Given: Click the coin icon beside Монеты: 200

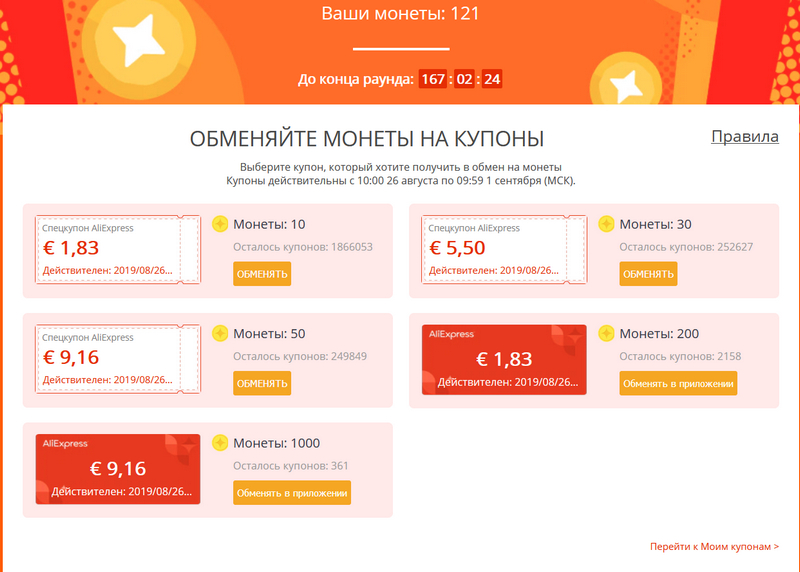Looking at the screenshot, I should click(x=607, y=333).
